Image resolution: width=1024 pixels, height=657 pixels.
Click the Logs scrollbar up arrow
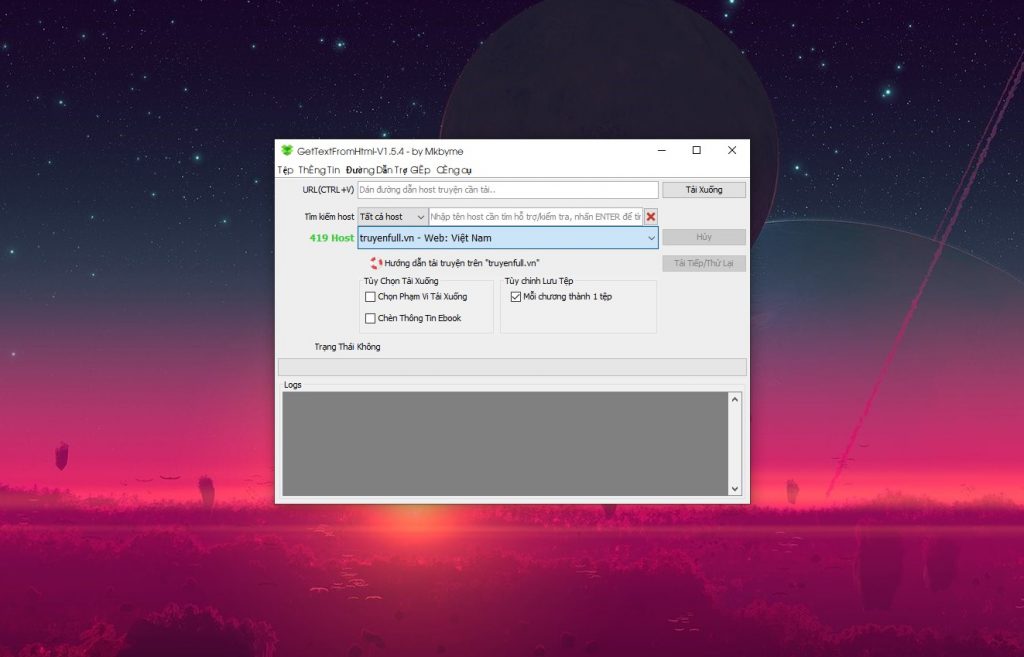pos(735,400)
